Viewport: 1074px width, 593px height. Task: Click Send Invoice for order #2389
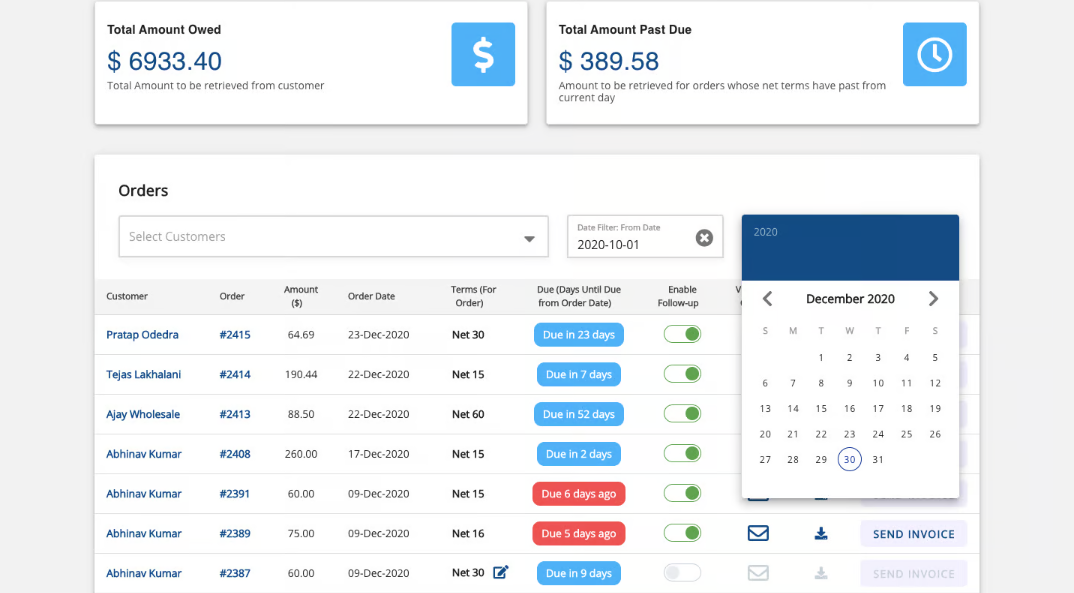(x=913, y=534)
